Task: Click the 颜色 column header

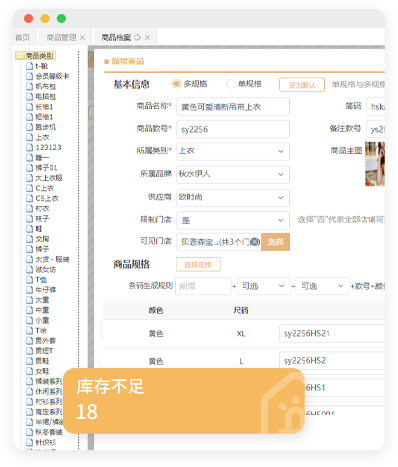Action: pos(156,310)
